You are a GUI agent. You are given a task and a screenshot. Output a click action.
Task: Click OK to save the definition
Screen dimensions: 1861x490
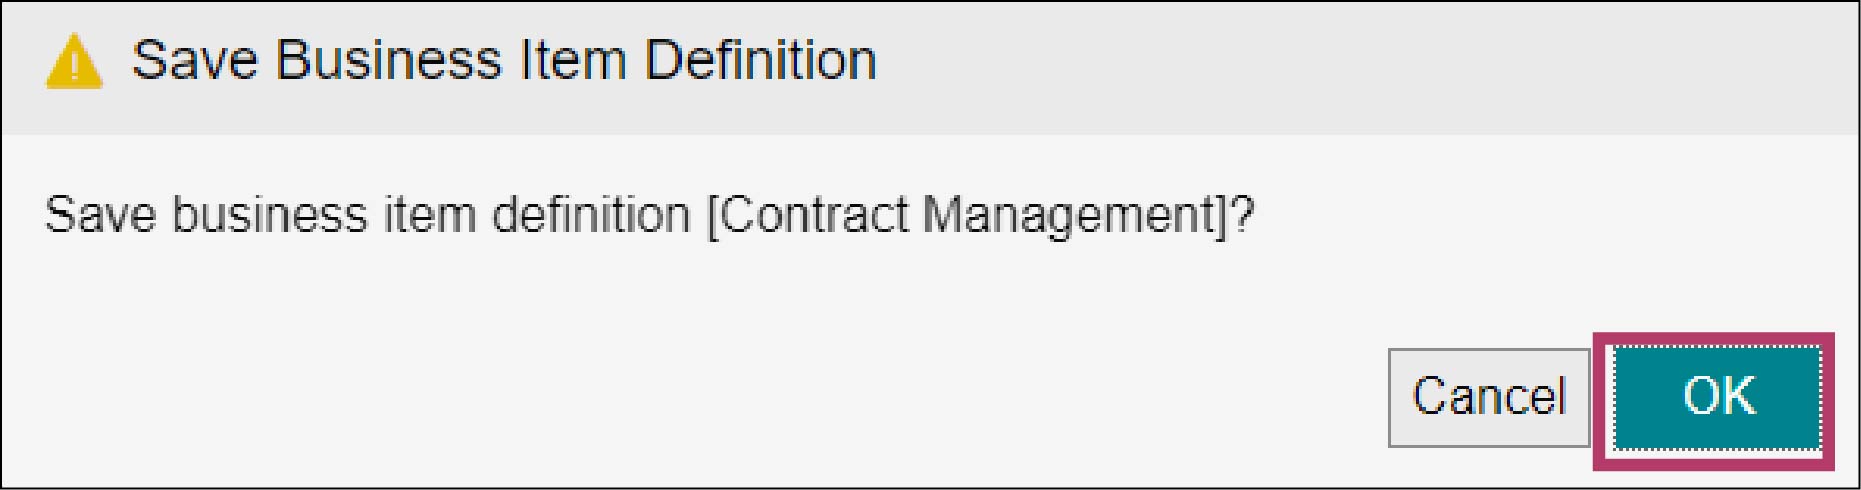[1717, 397]
